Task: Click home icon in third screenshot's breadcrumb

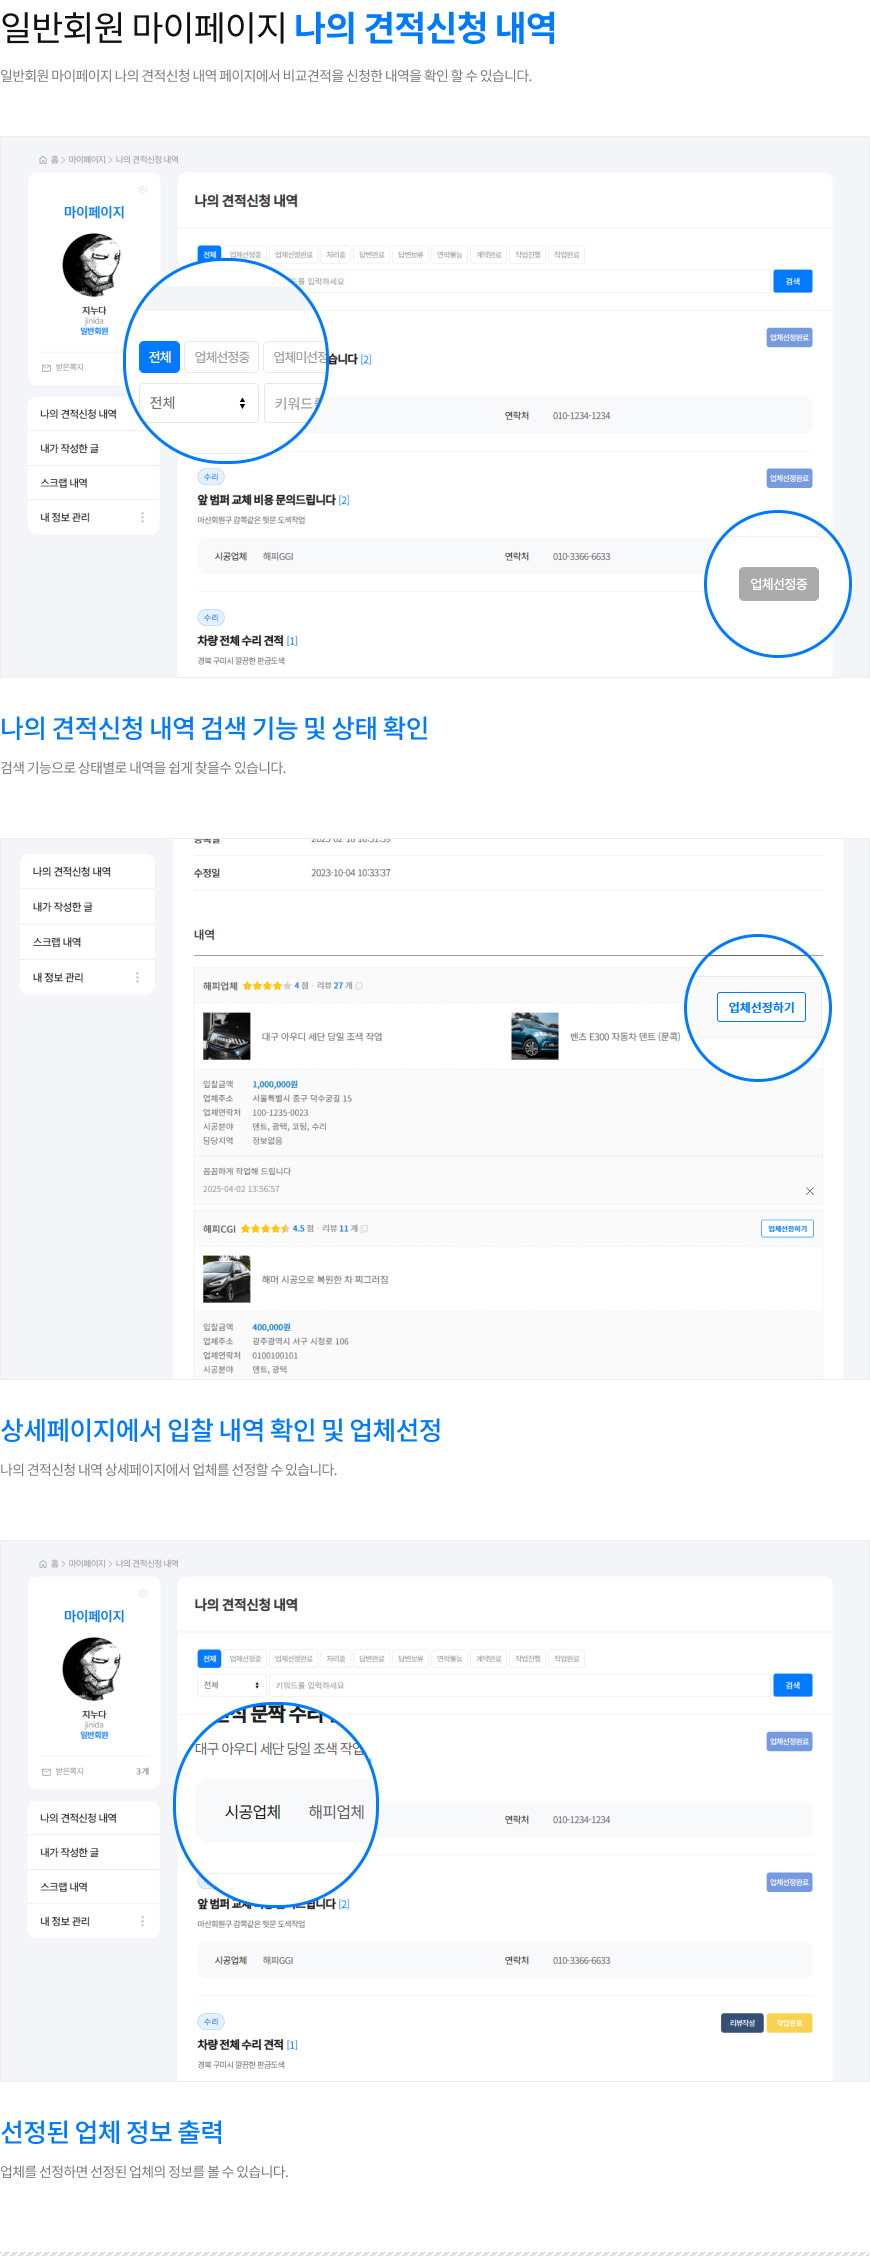Action: (43, 1564)
